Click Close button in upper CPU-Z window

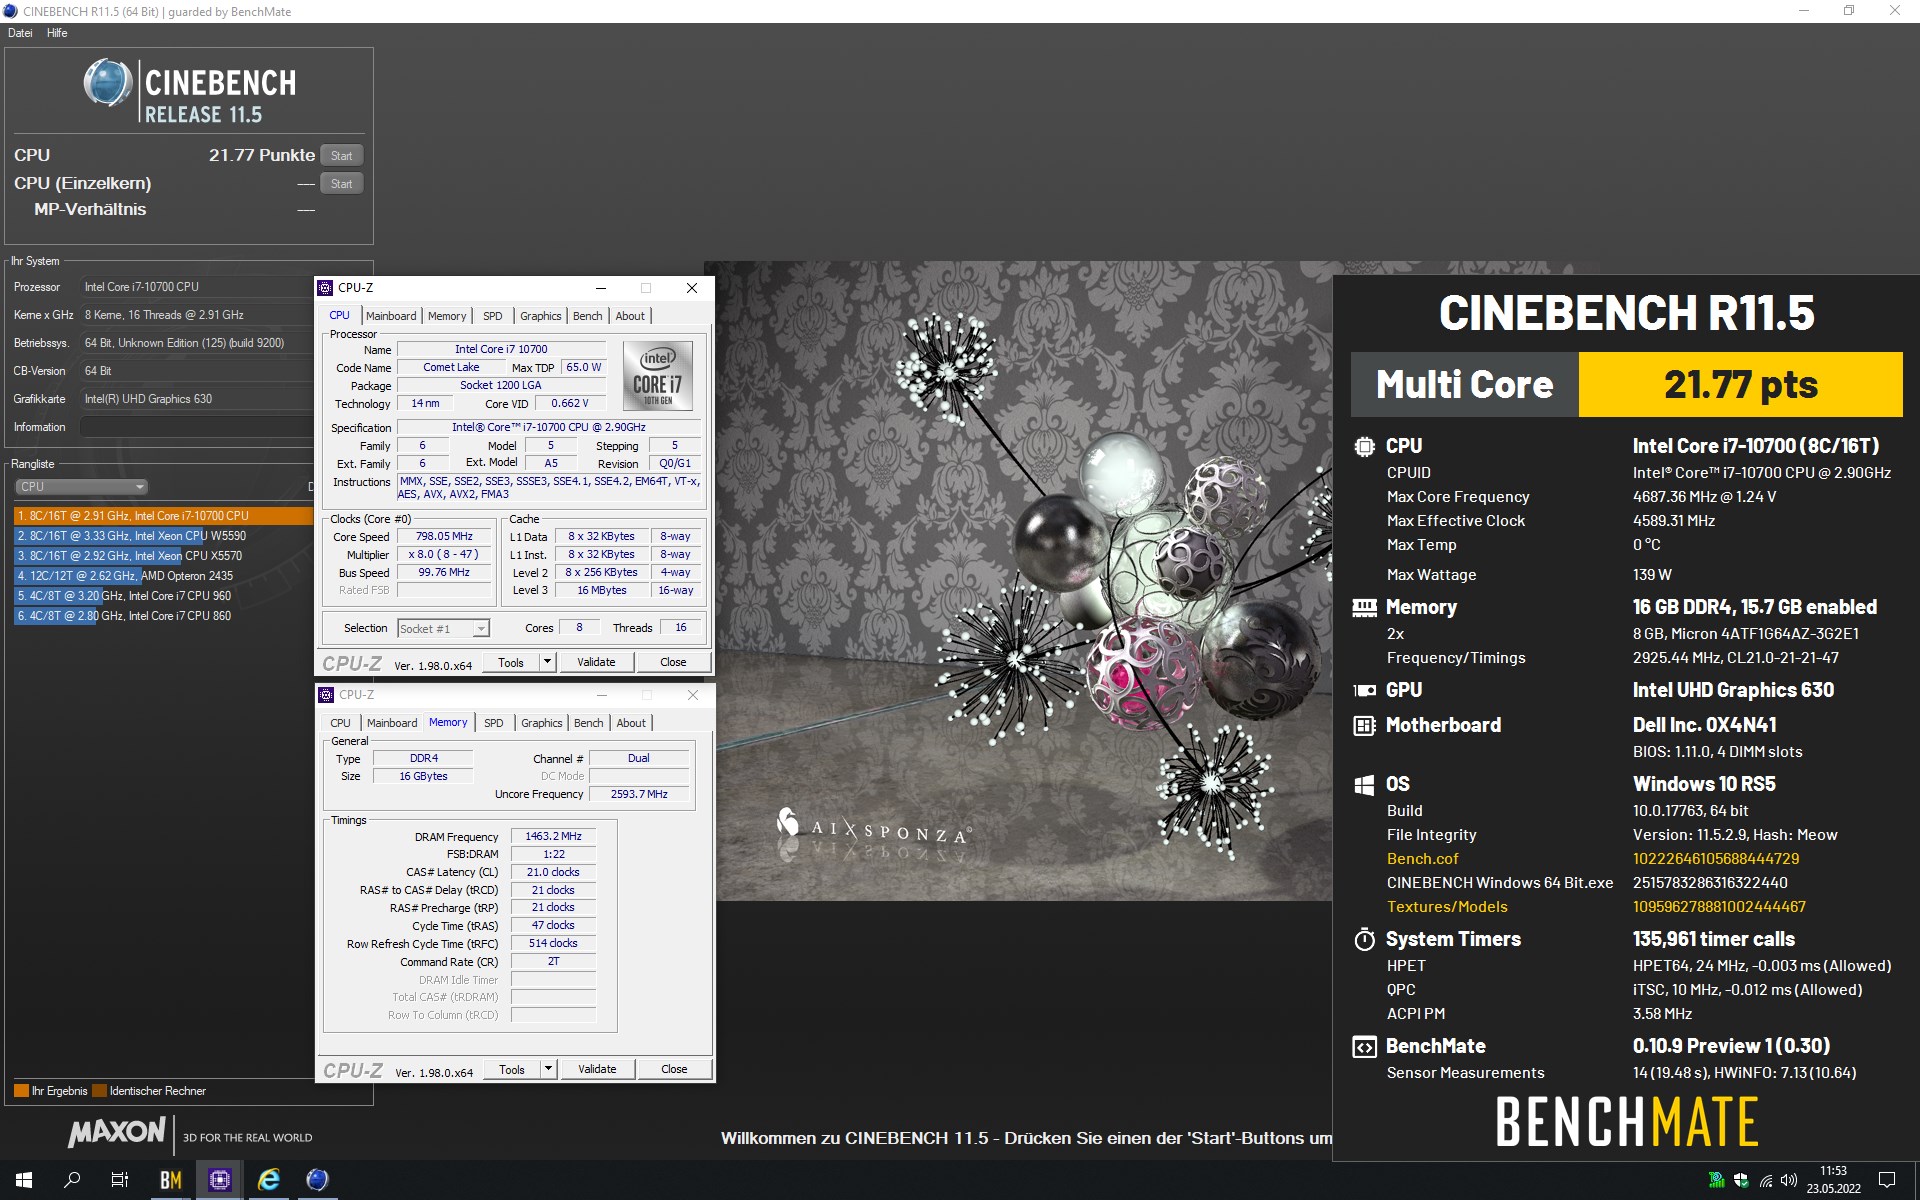[673, 662]
